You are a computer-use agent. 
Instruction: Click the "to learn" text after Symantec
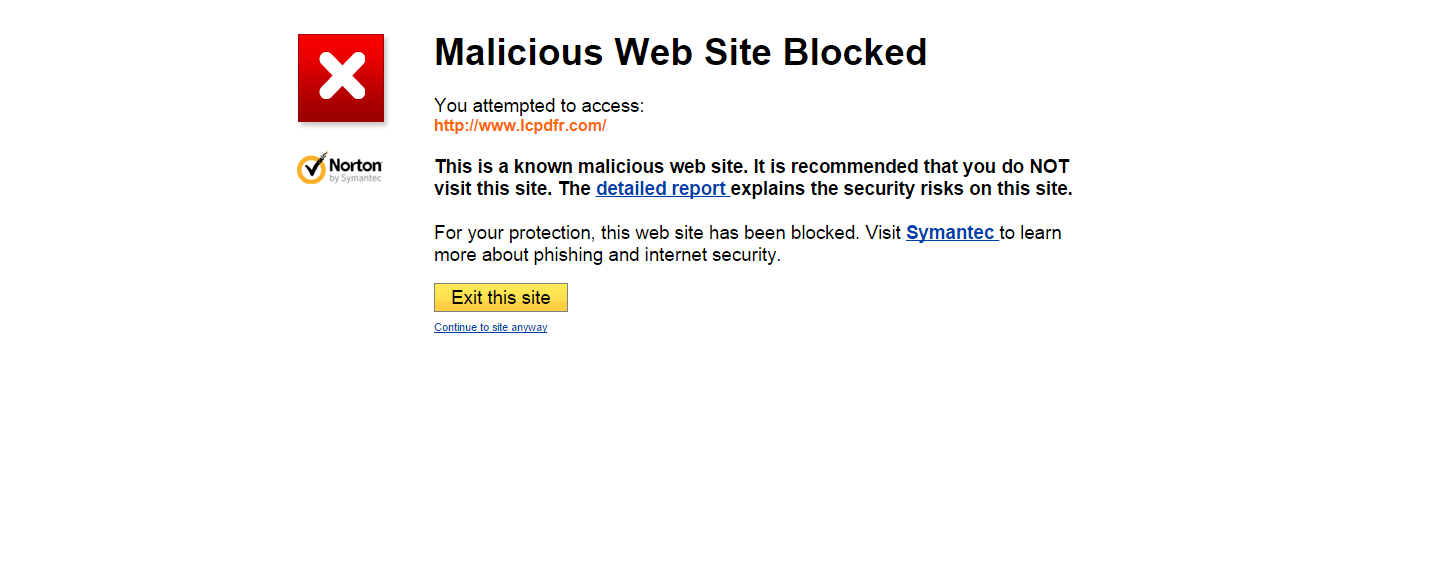[x=1031, y=233]
